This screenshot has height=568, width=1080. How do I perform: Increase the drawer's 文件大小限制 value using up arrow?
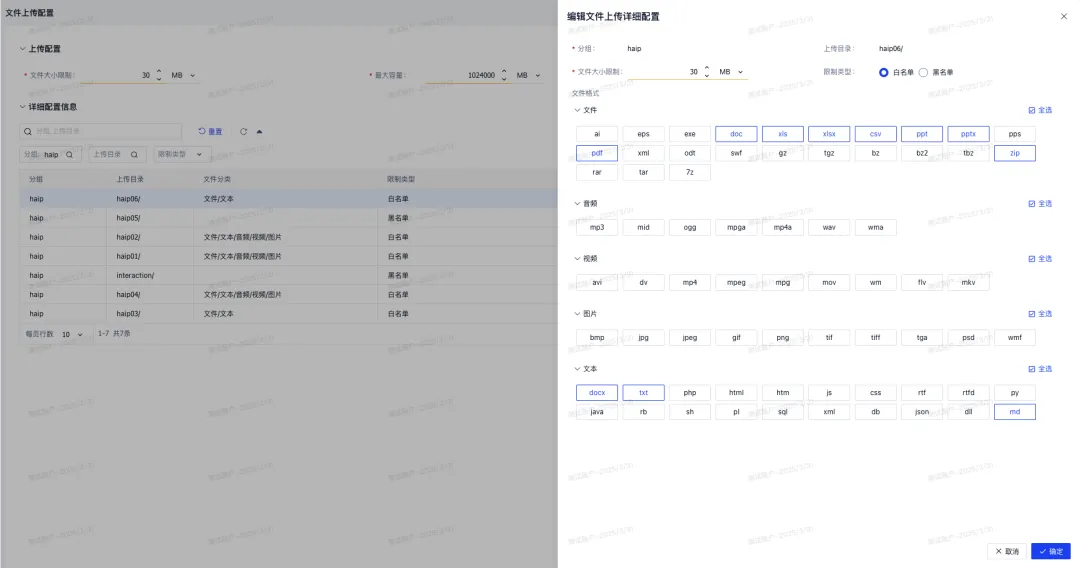(707, 68)
